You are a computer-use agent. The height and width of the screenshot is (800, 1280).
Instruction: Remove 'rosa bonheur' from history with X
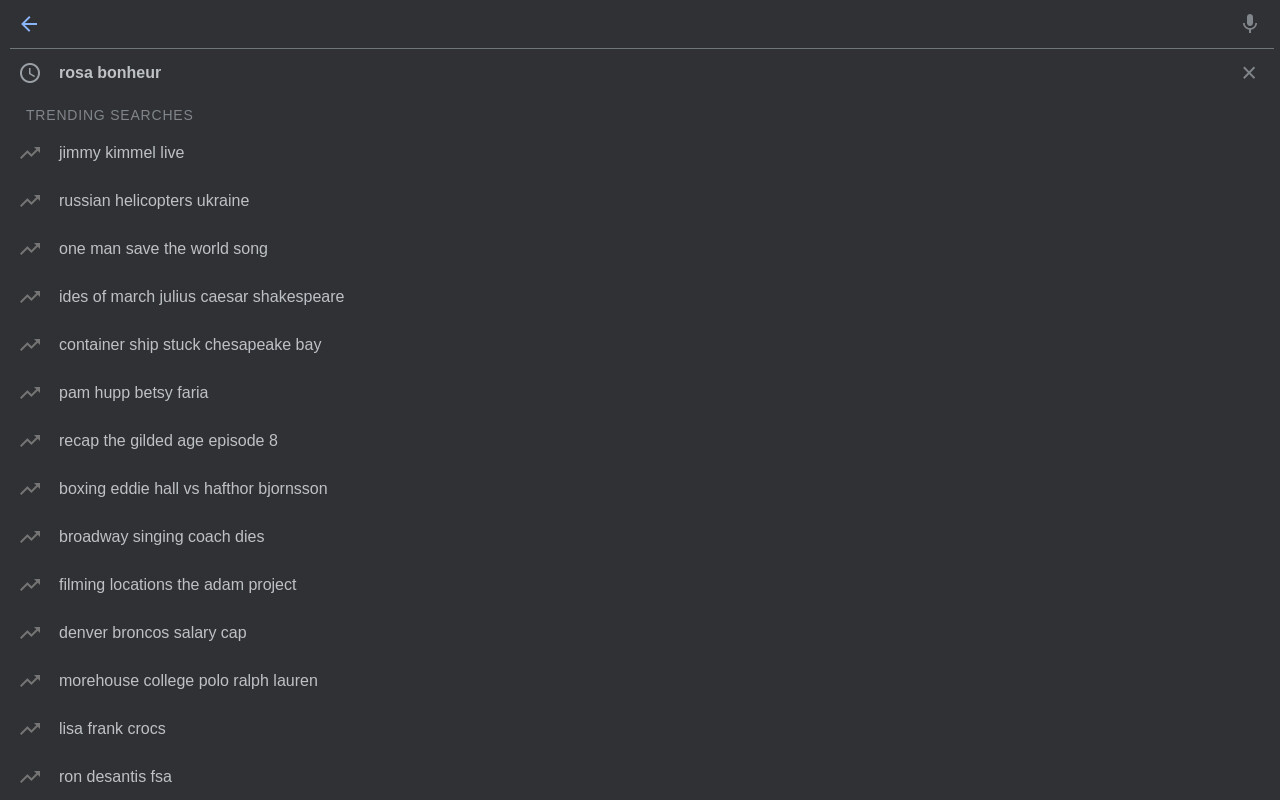click(x=1249, y=73)
